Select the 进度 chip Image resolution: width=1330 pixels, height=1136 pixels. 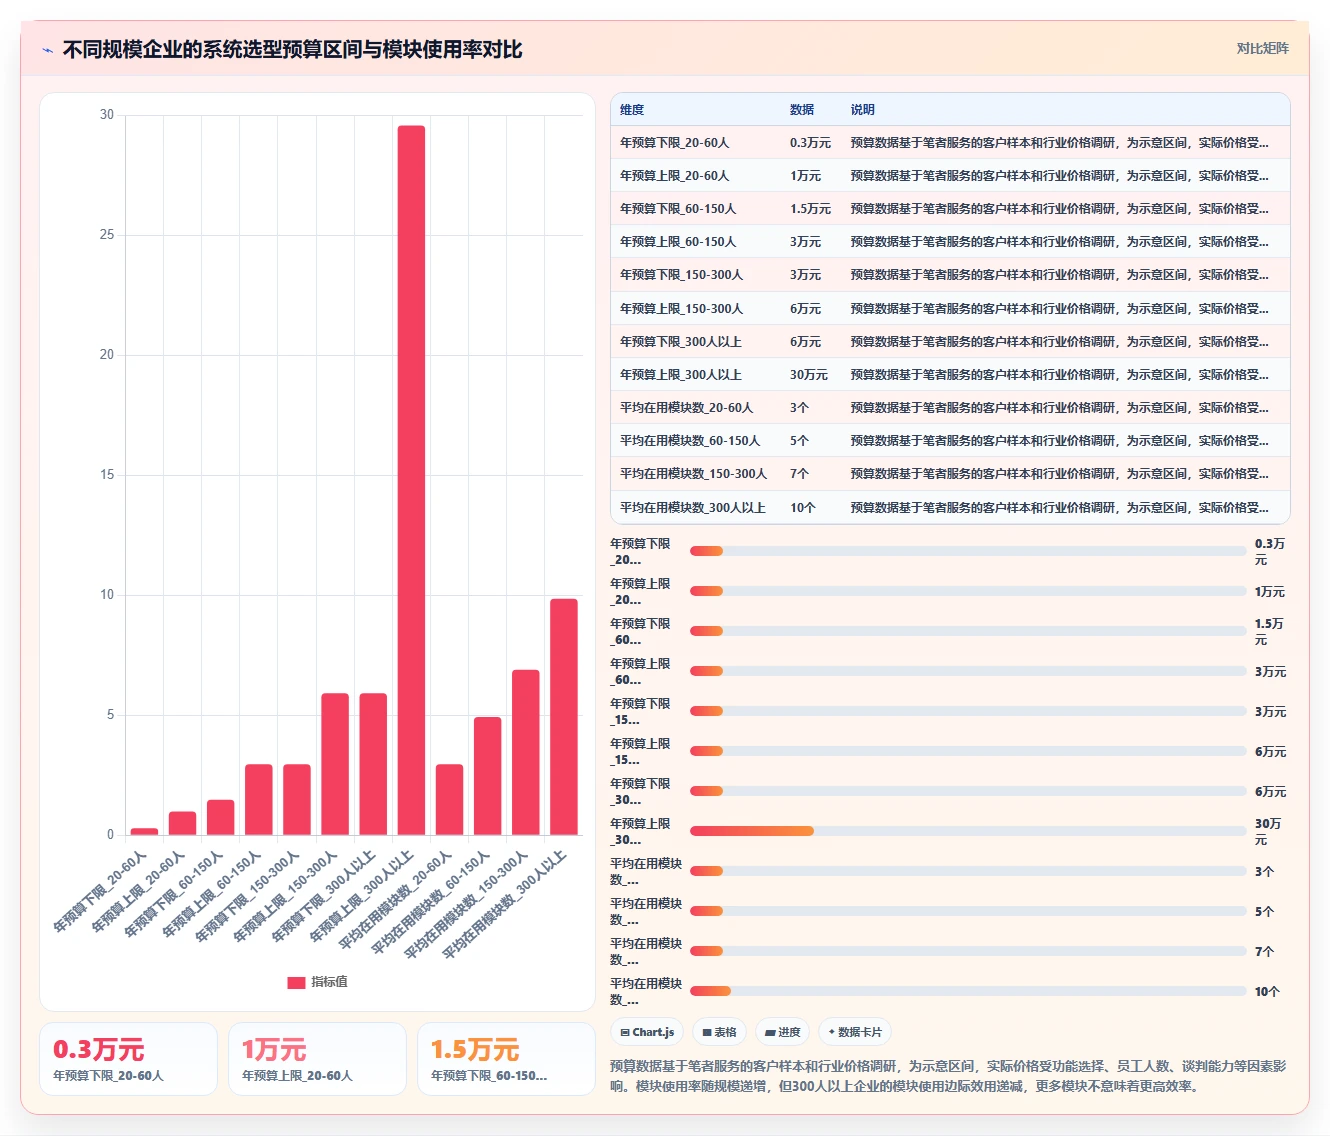coord(782,1032)
